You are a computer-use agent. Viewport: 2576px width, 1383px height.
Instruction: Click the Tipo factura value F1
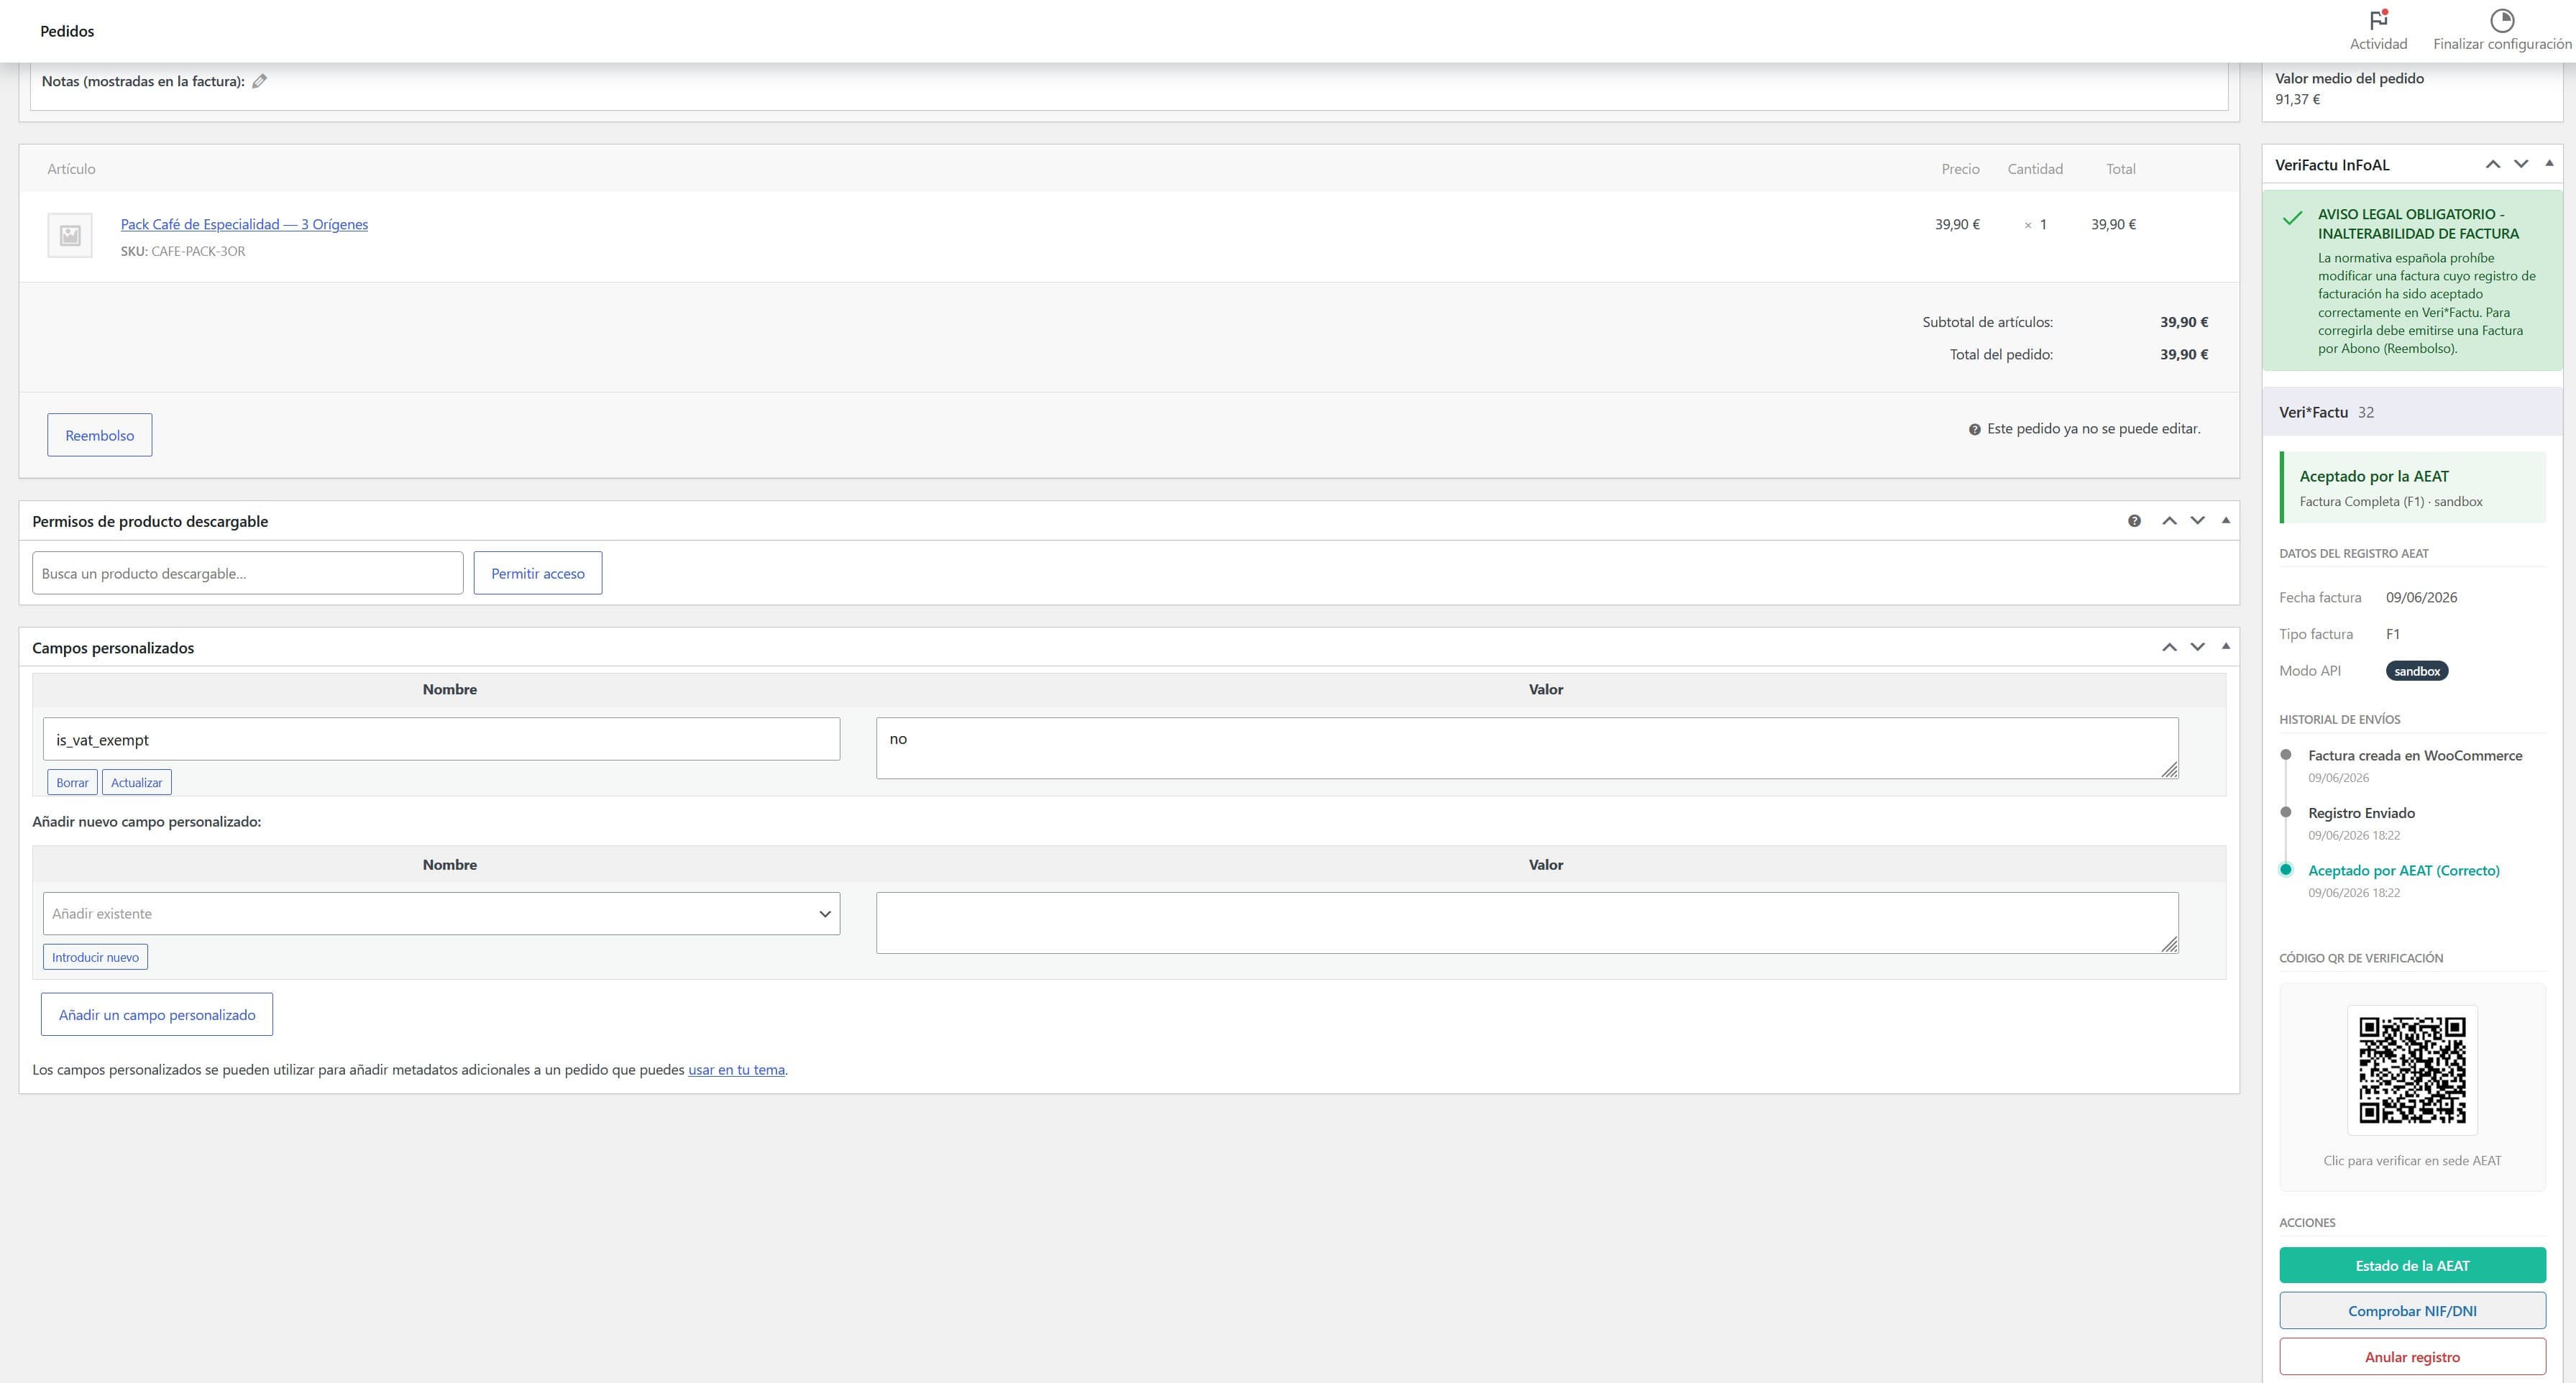point(2393,634)
